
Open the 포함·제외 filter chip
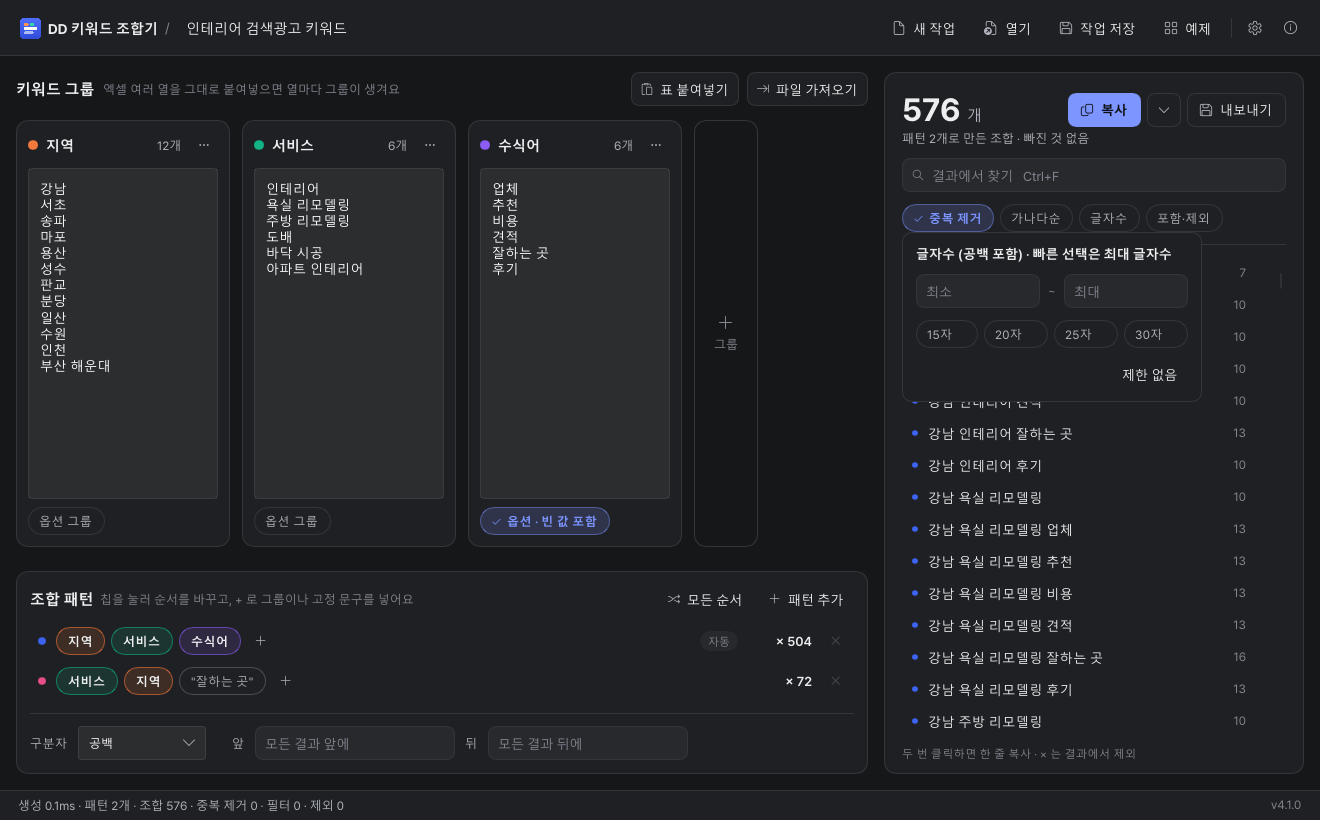coord(1184,218)
